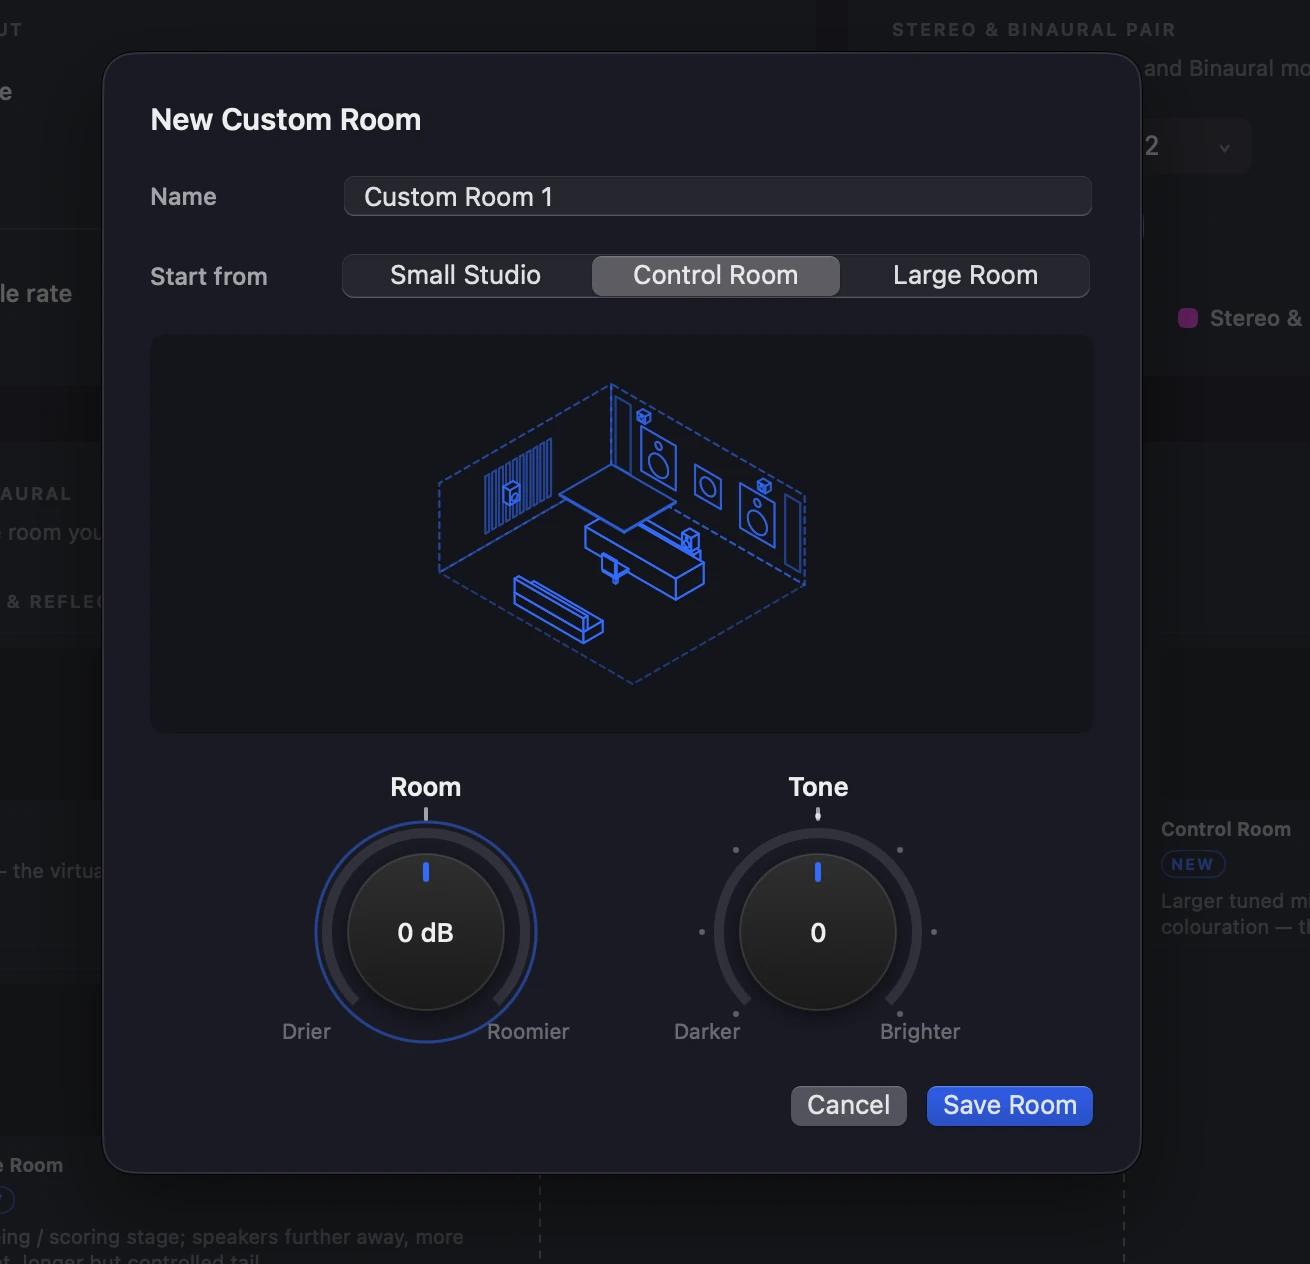This screenshot has height=1264, width=1310.
Task: Click the isometric room illustration preview
Action: pos(621,533)
